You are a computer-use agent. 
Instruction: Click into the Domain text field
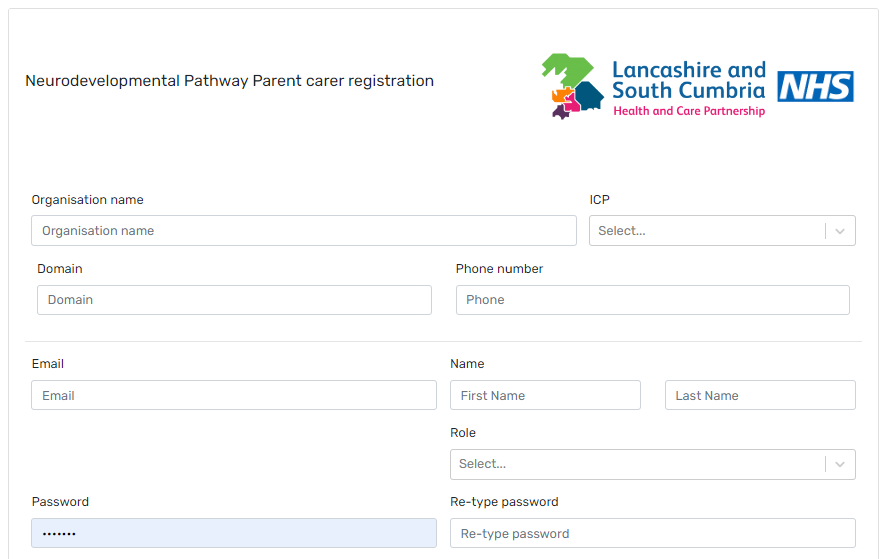(x=234, y=300)
